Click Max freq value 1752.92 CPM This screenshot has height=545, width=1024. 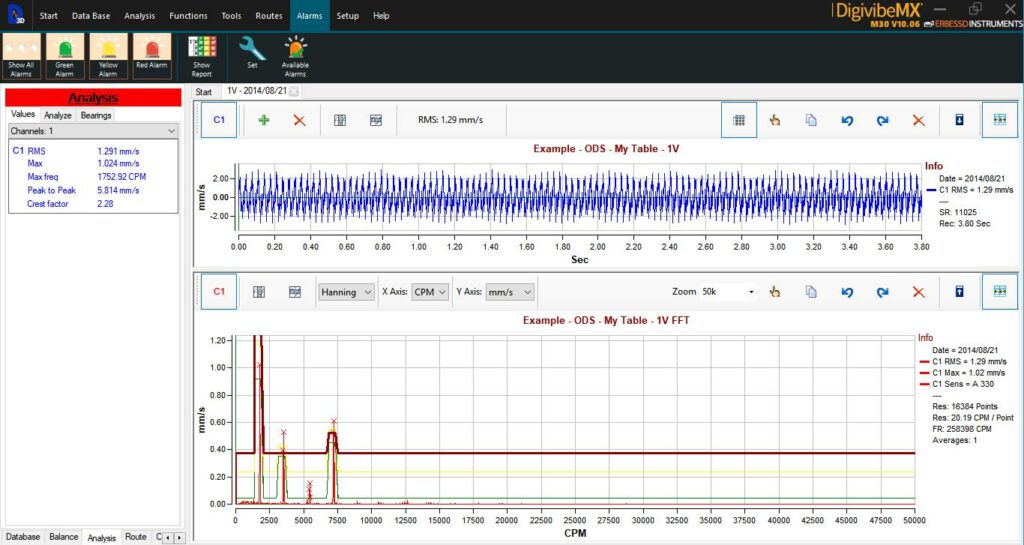tap(121, 177)
